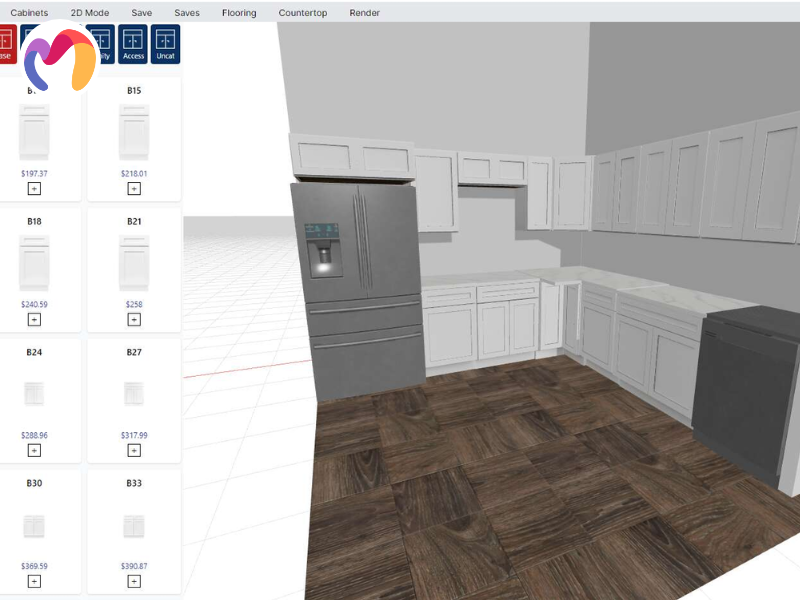Click Render in the top menu
800x600 pixels.
[364, 13]
